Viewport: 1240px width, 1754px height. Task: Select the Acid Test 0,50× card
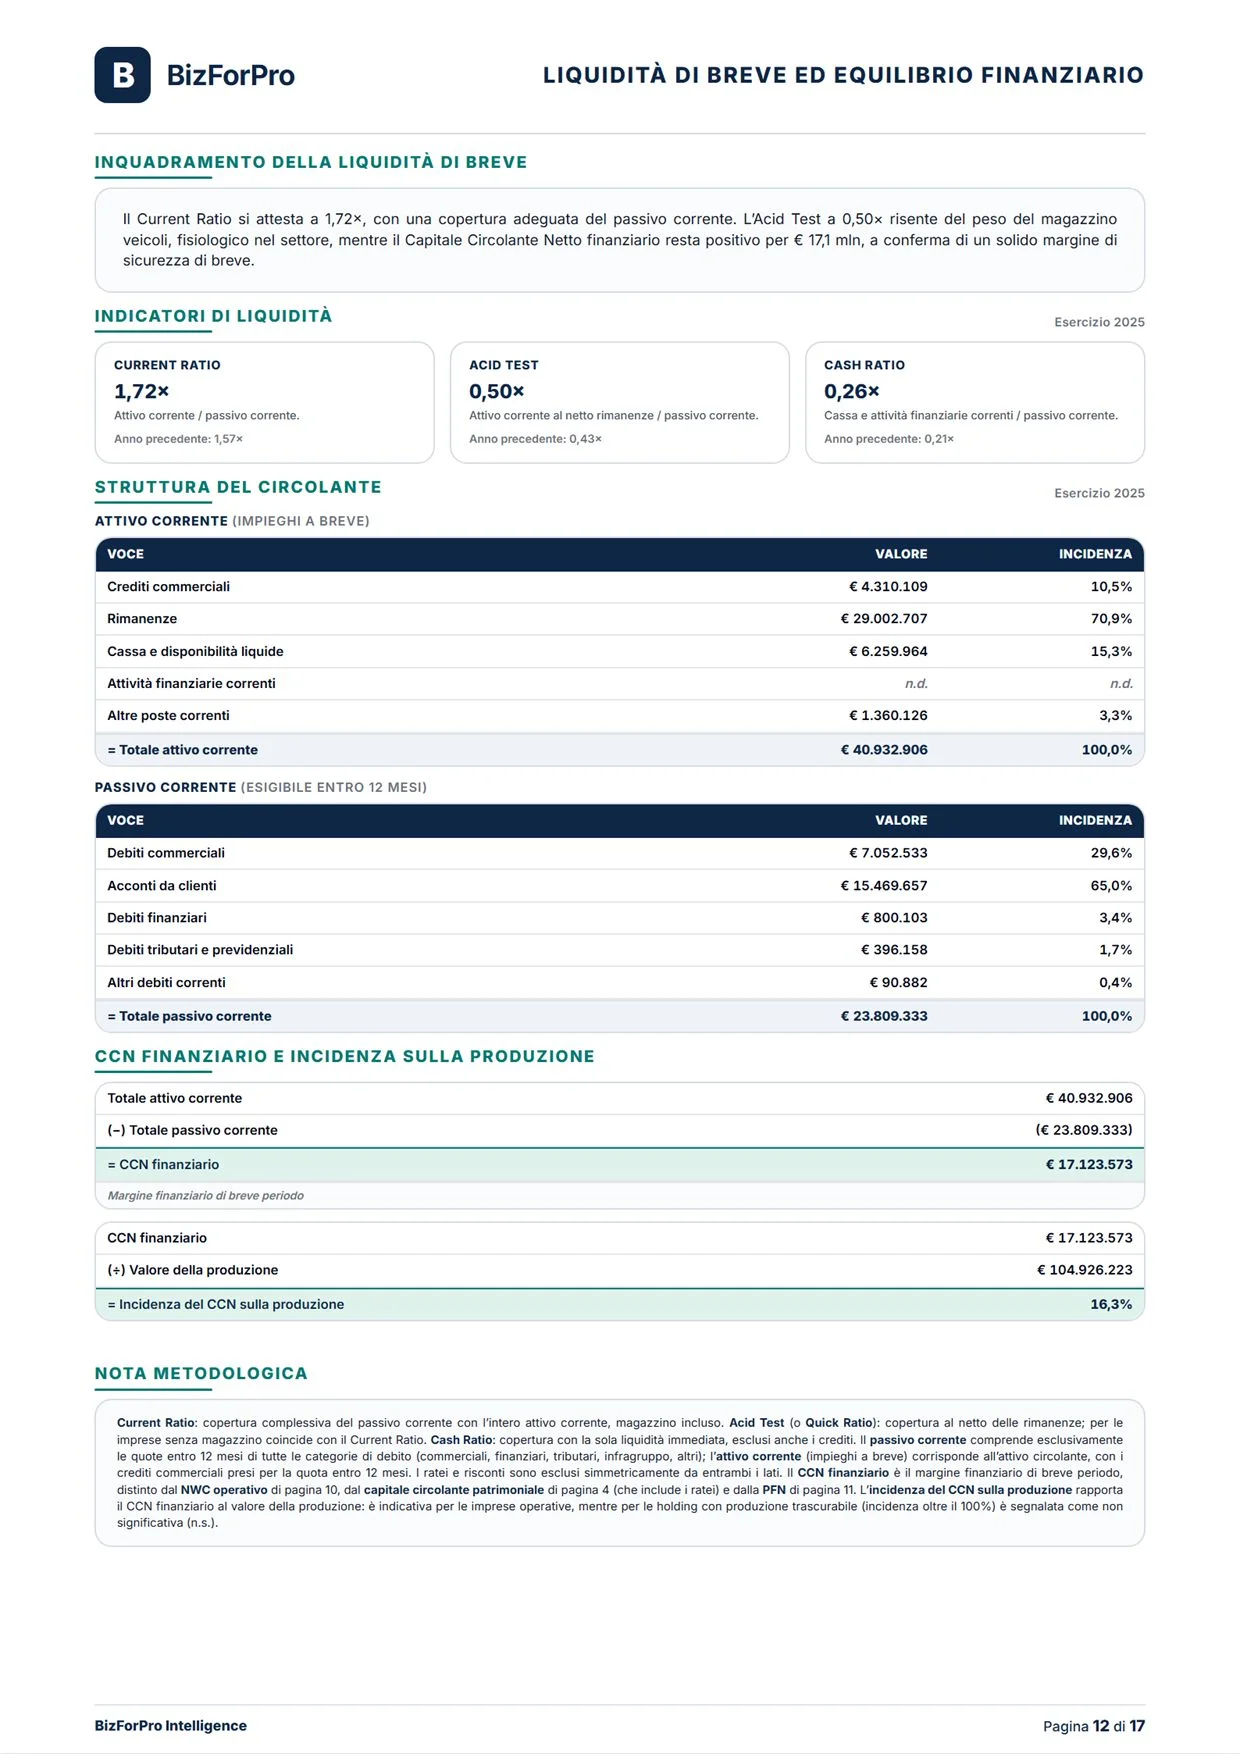click(619, 402)
